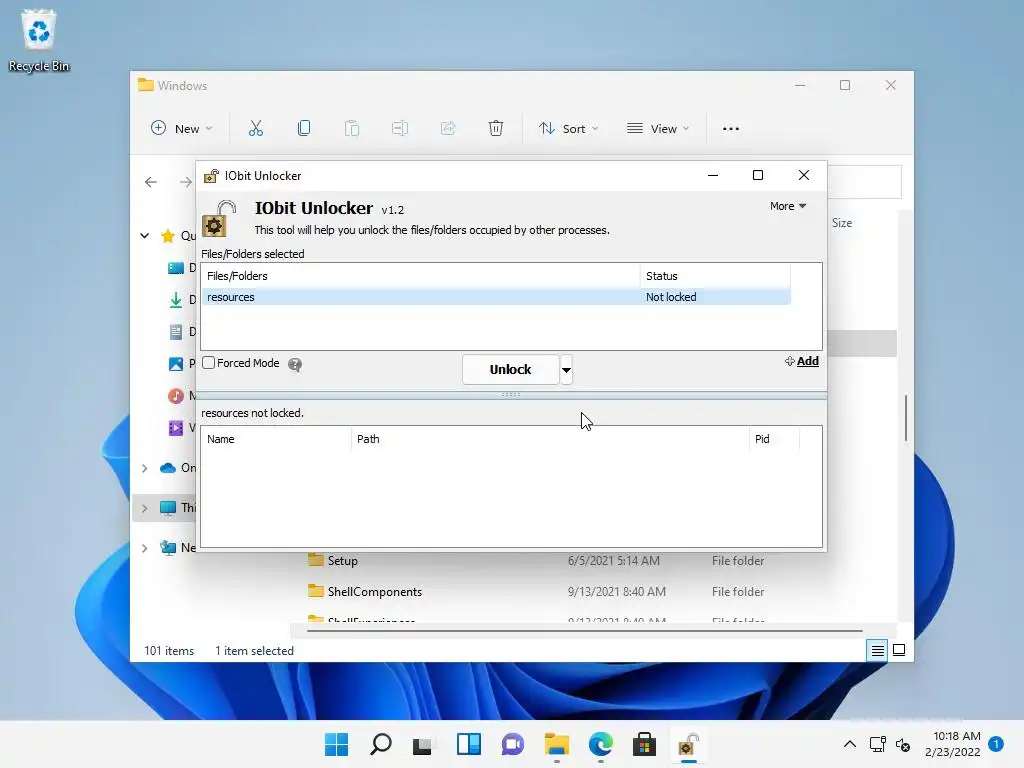Collapse the Quick access tree node
The image size is (1024, 768).
click(x=145, y=236)
